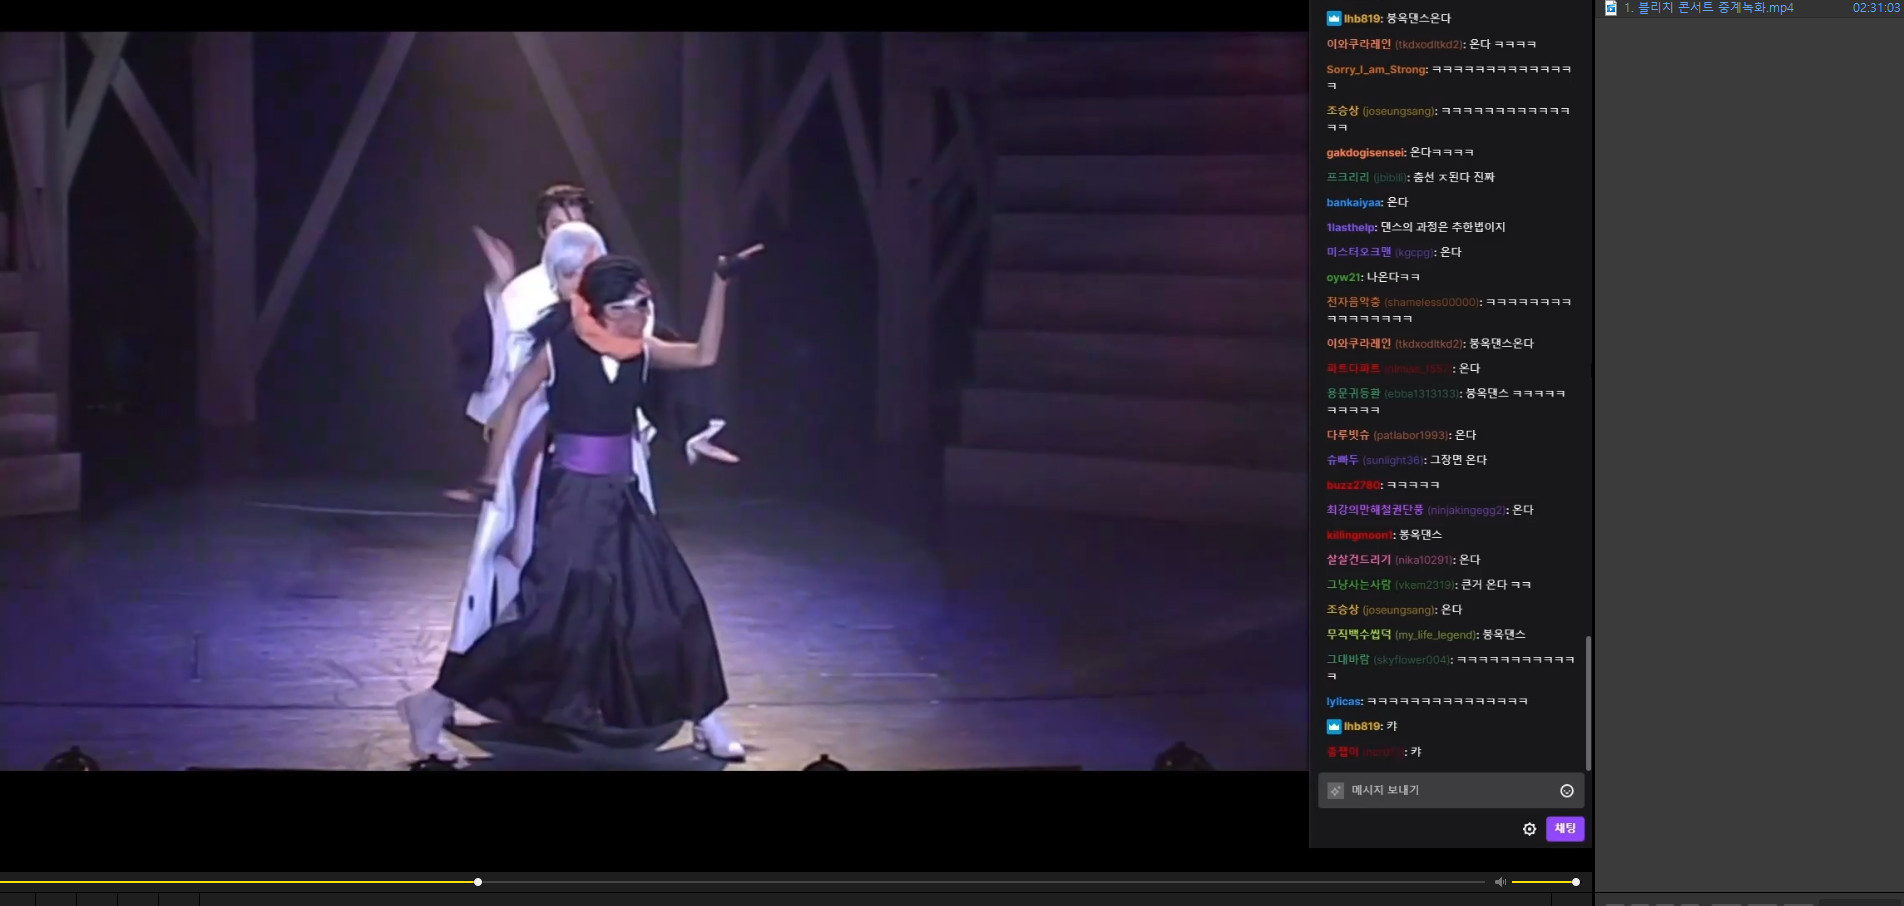Click username 파트다파트 in chat

tap(1353, 369)
